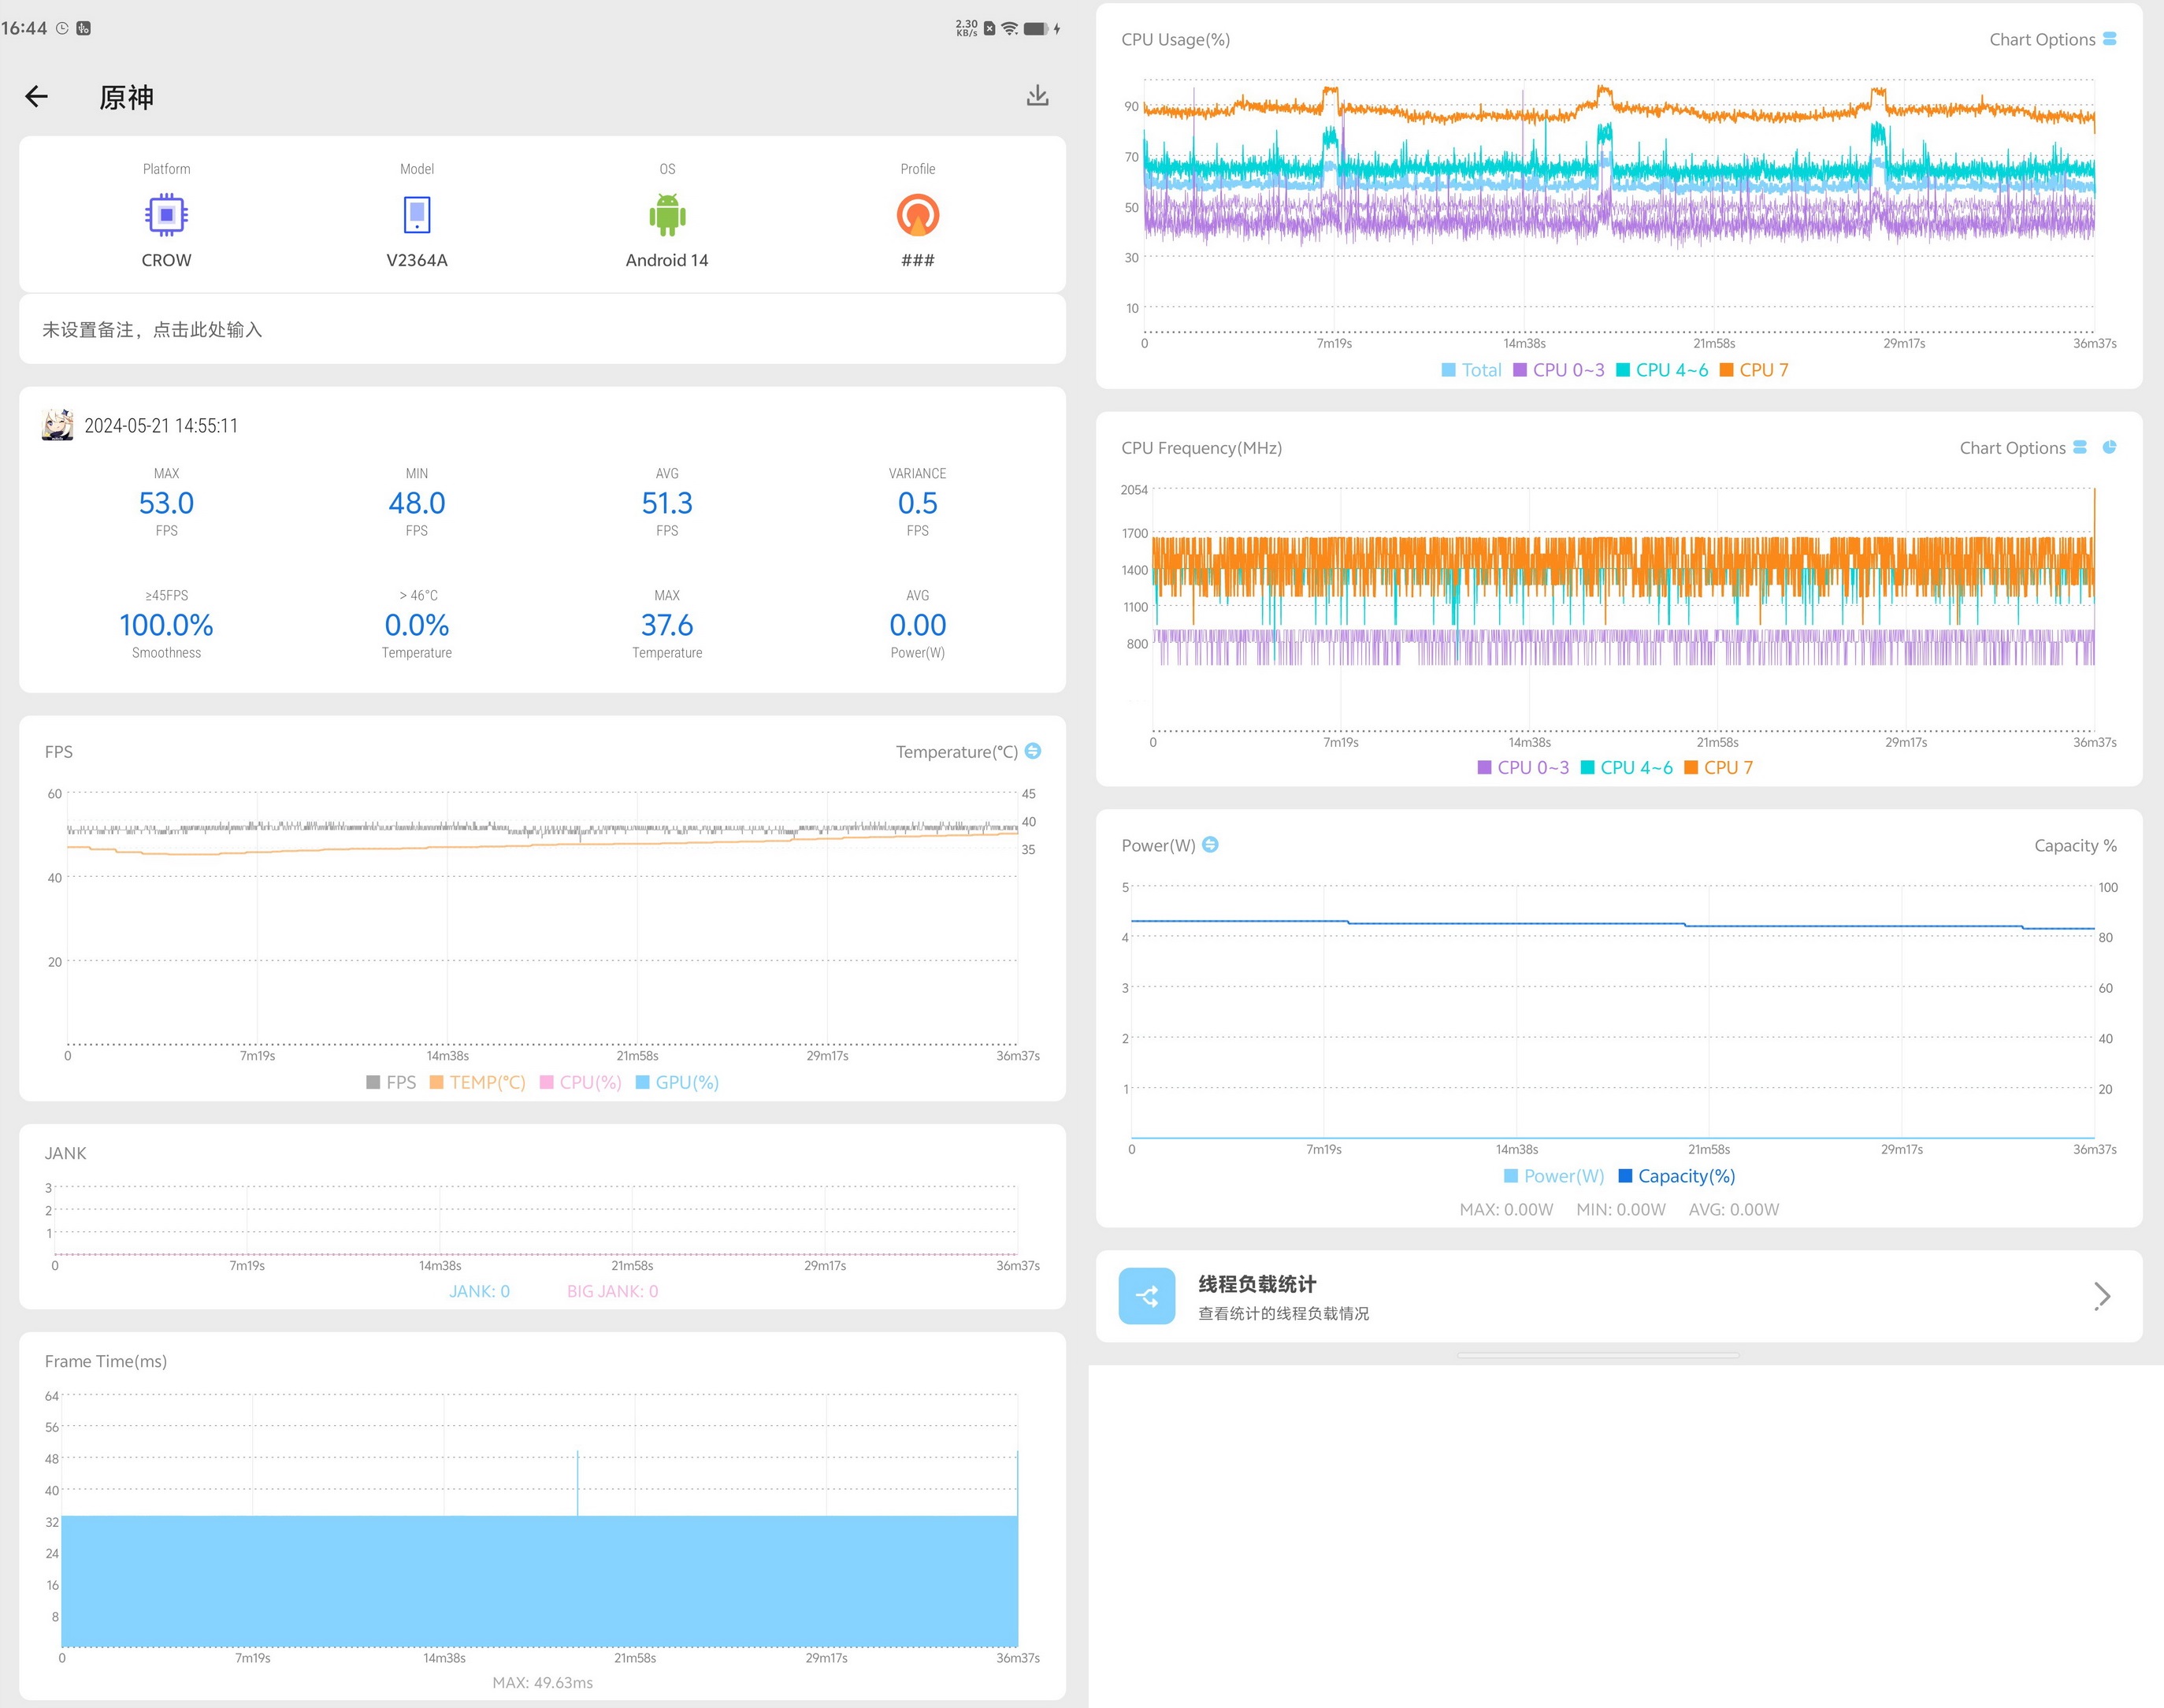The height and width of the screenshot is (1708, 2164).
Task: Click the orange Profile icon
Action: (917, 215)
